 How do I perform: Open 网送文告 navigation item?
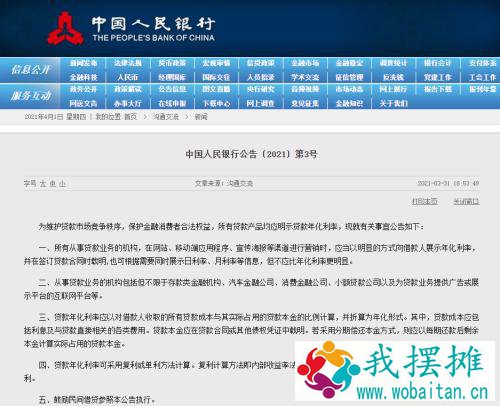click(x=83, y=104)
